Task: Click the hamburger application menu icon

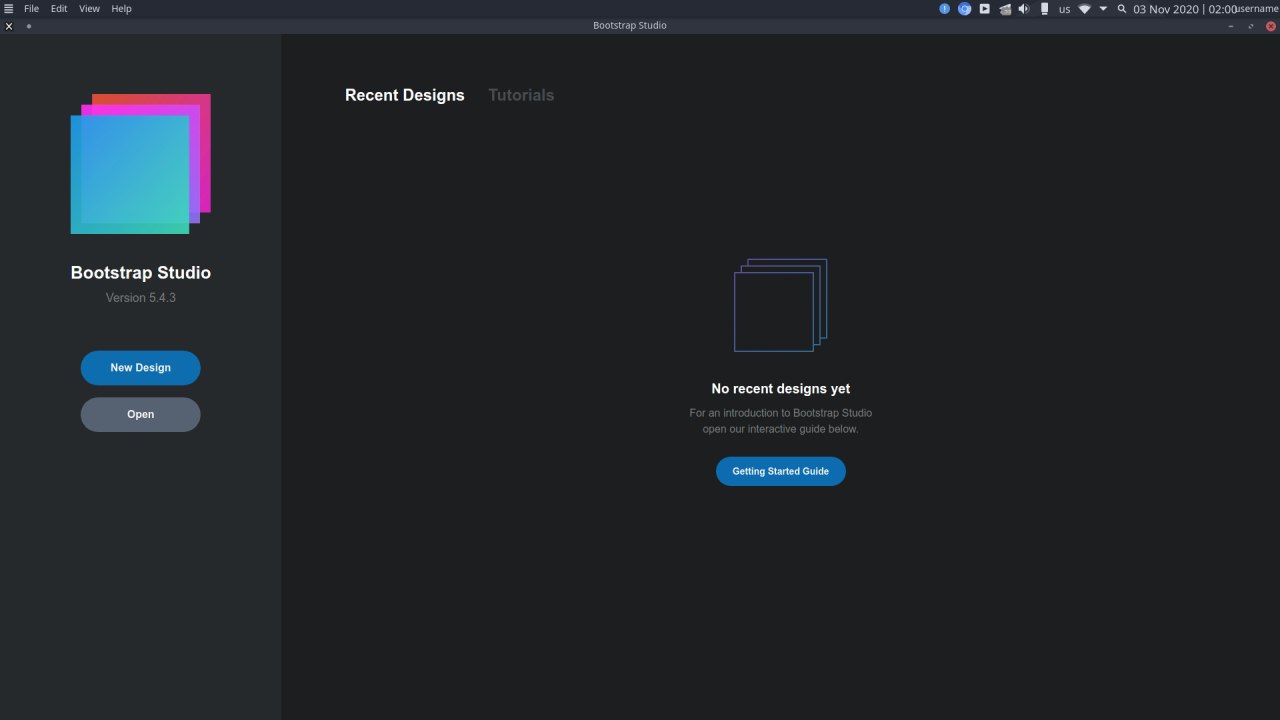Action: (9, 8)
